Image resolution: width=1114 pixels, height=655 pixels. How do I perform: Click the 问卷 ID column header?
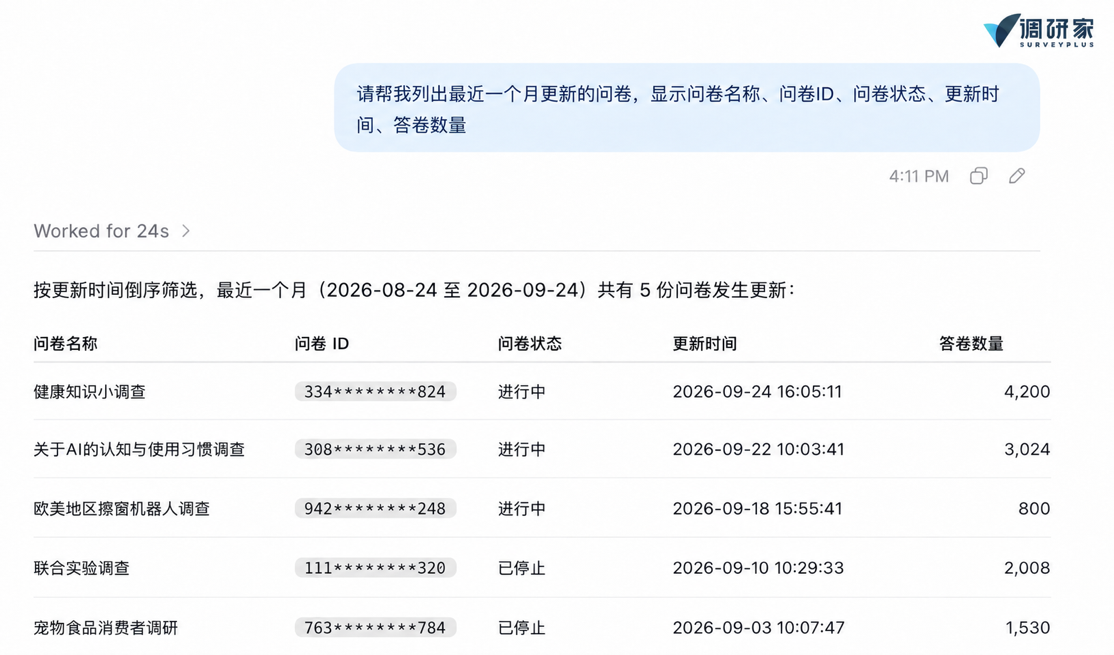tap(322, 344)
